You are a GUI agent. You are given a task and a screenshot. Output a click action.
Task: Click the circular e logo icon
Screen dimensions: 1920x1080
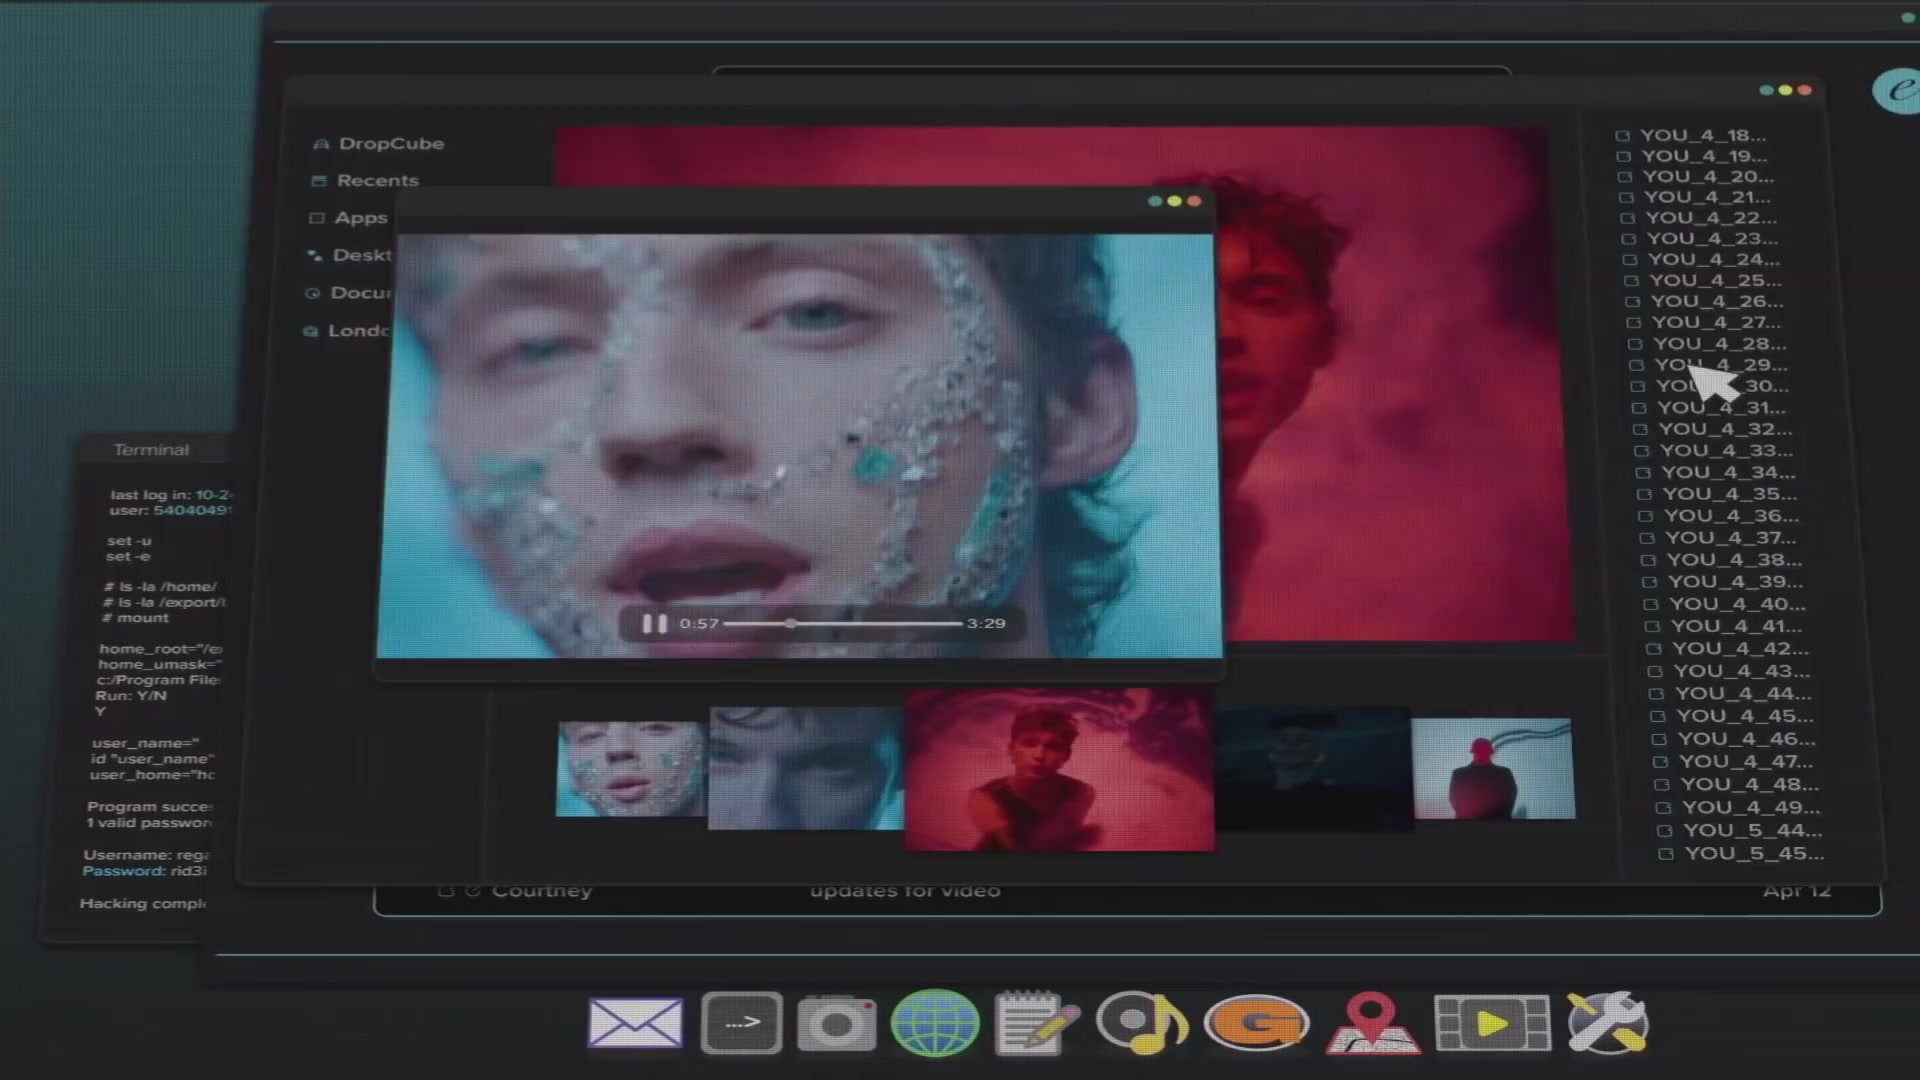pyautogui.click(x=1897, y=91)
